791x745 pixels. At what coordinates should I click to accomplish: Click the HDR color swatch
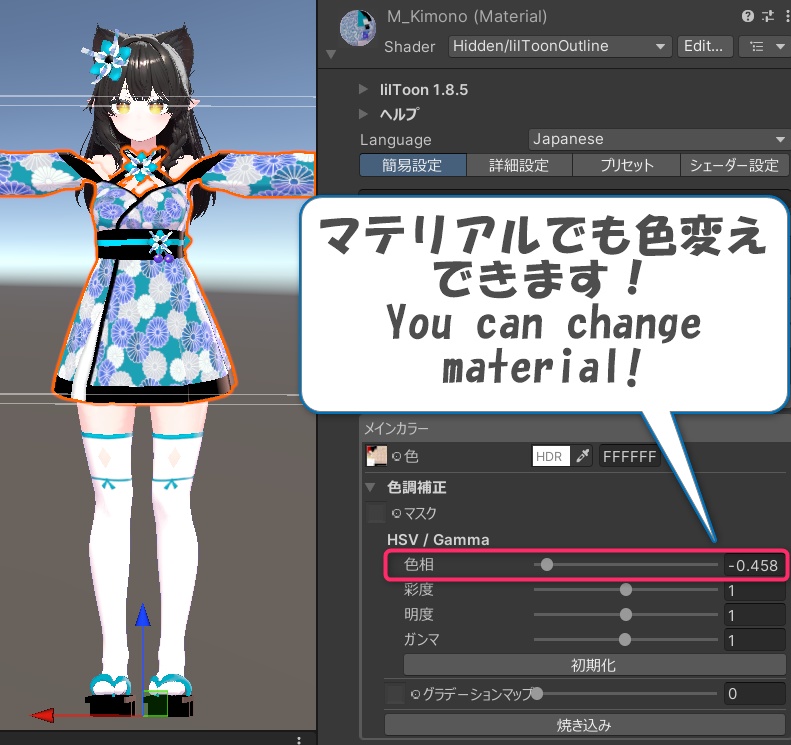pos(551,456)
